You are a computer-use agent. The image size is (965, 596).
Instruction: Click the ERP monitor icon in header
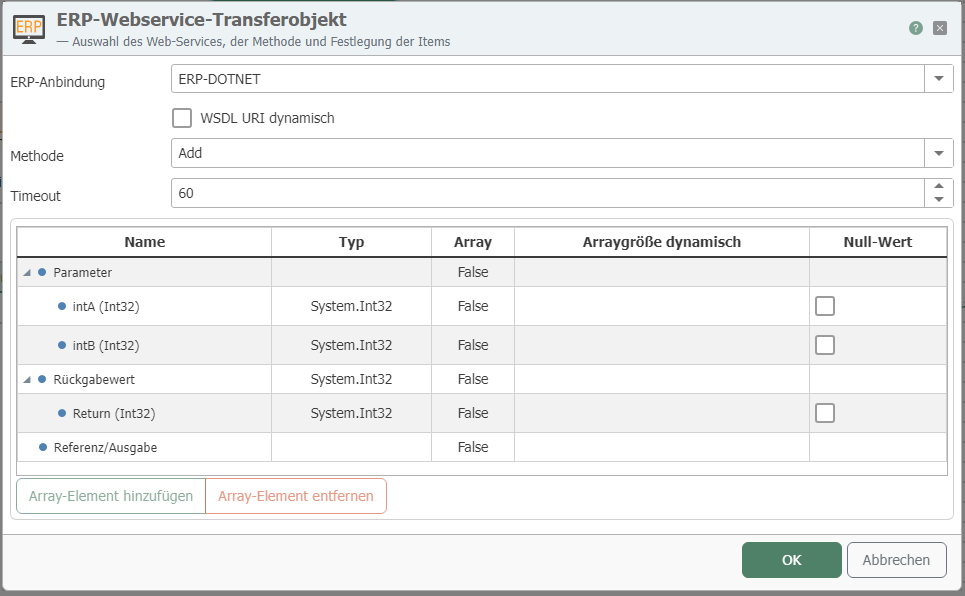coord(28,29)
